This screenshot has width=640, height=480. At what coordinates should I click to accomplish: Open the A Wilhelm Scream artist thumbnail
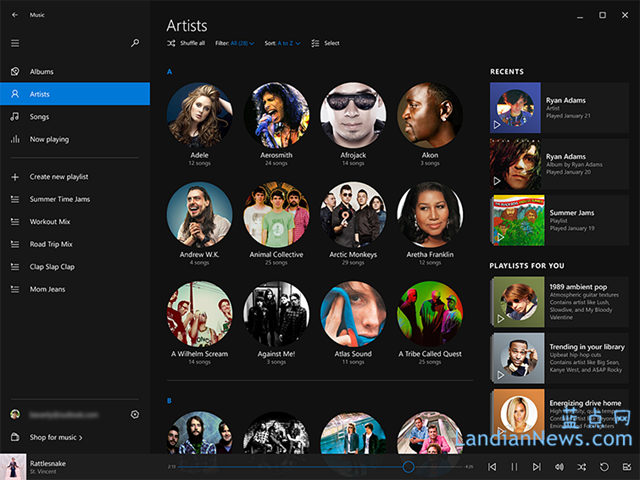pyautogui.click(x=200, y=313)
